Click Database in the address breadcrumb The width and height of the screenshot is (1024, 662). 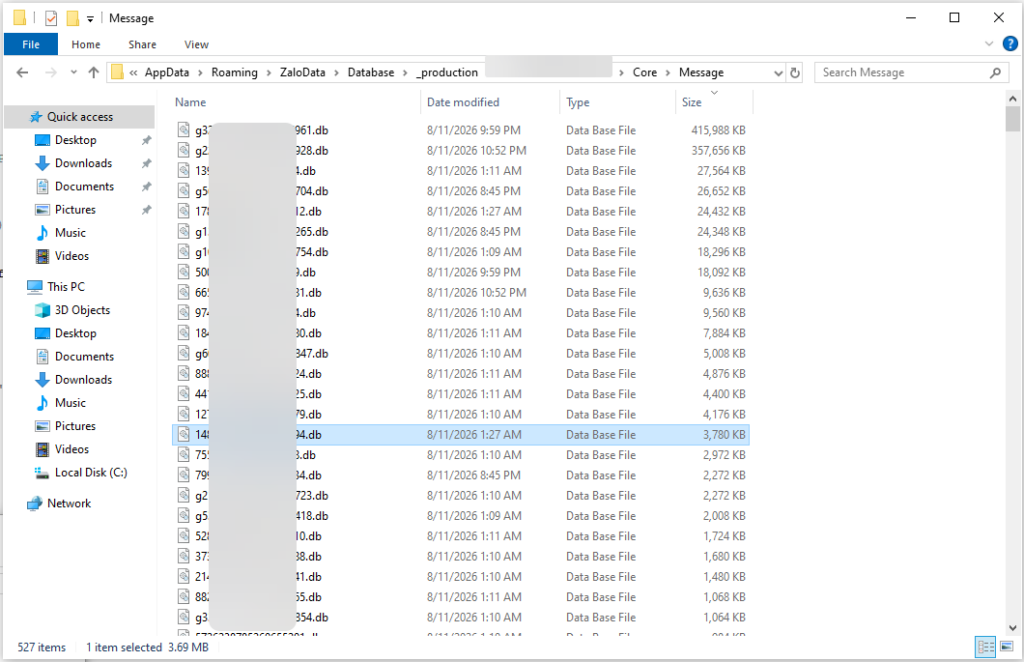pos(370,72)
